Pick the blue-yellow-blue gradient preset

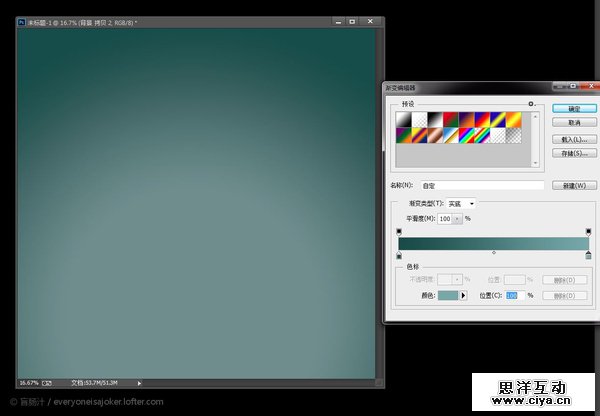tap(497, 119)
